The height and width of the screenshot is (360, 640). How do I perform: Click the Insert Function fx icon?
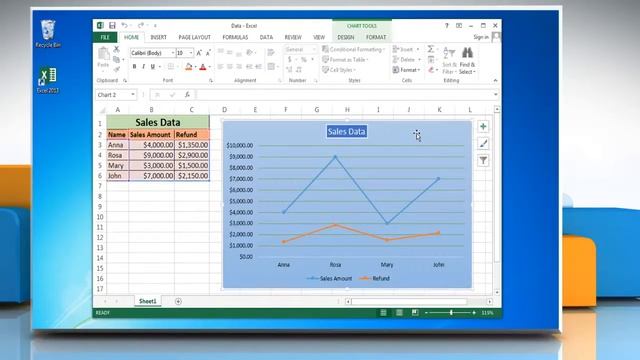(x=187, y=95)
